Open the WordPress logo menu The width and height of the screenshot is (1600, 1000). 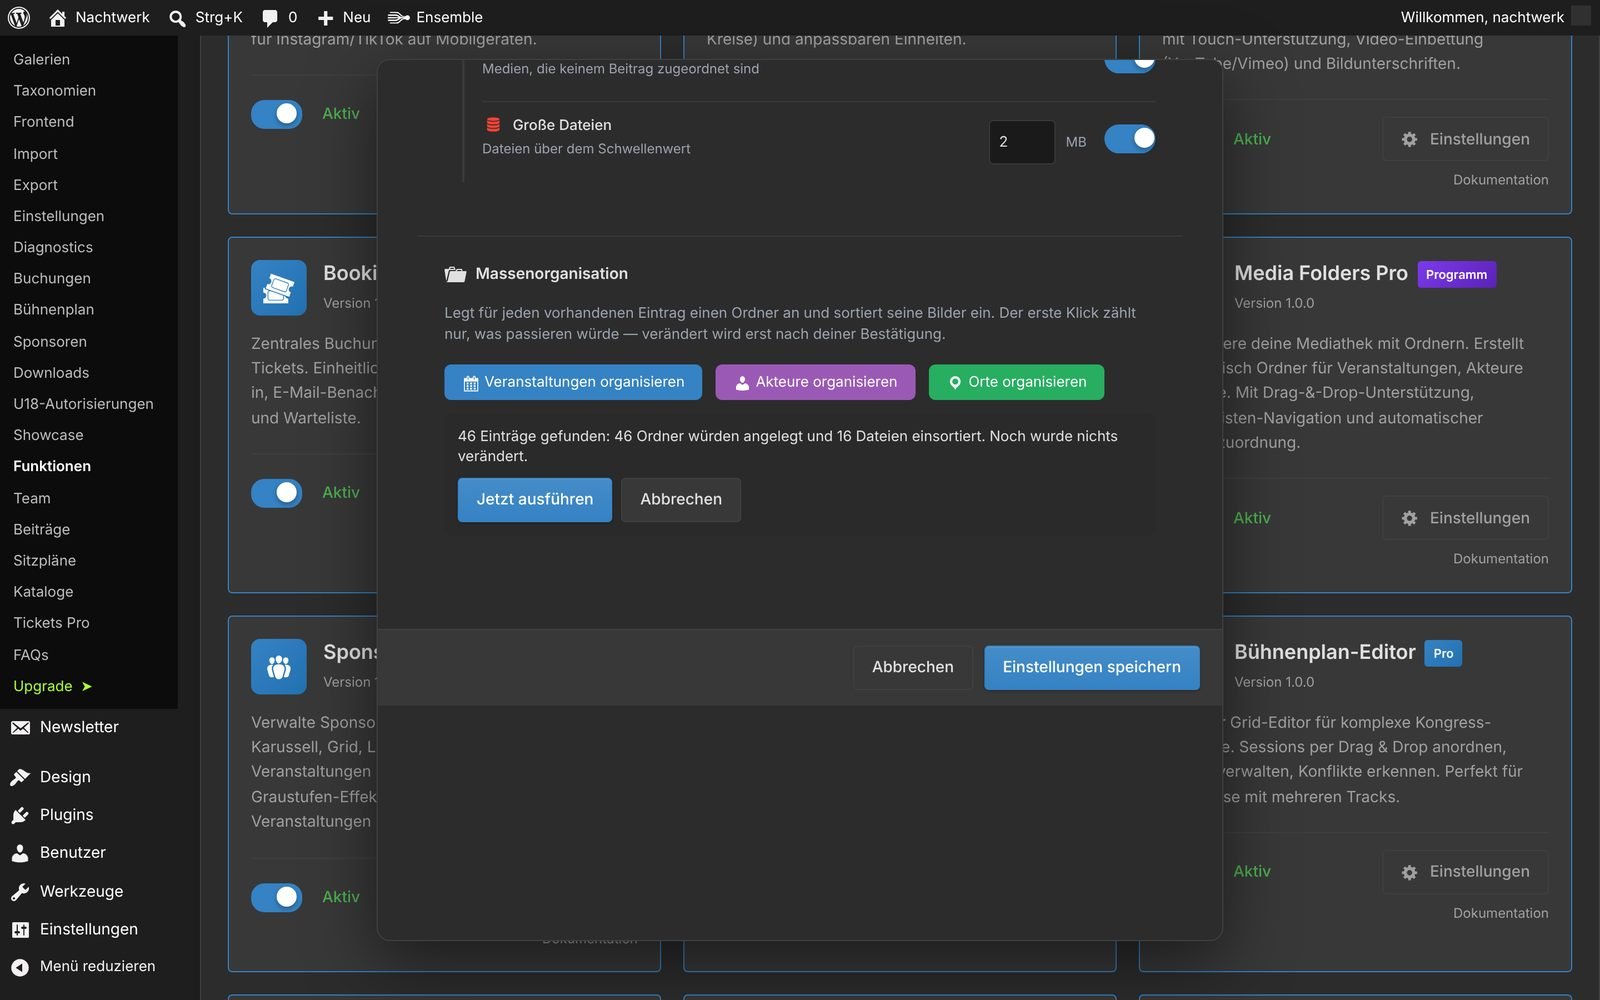pos(19,17)
